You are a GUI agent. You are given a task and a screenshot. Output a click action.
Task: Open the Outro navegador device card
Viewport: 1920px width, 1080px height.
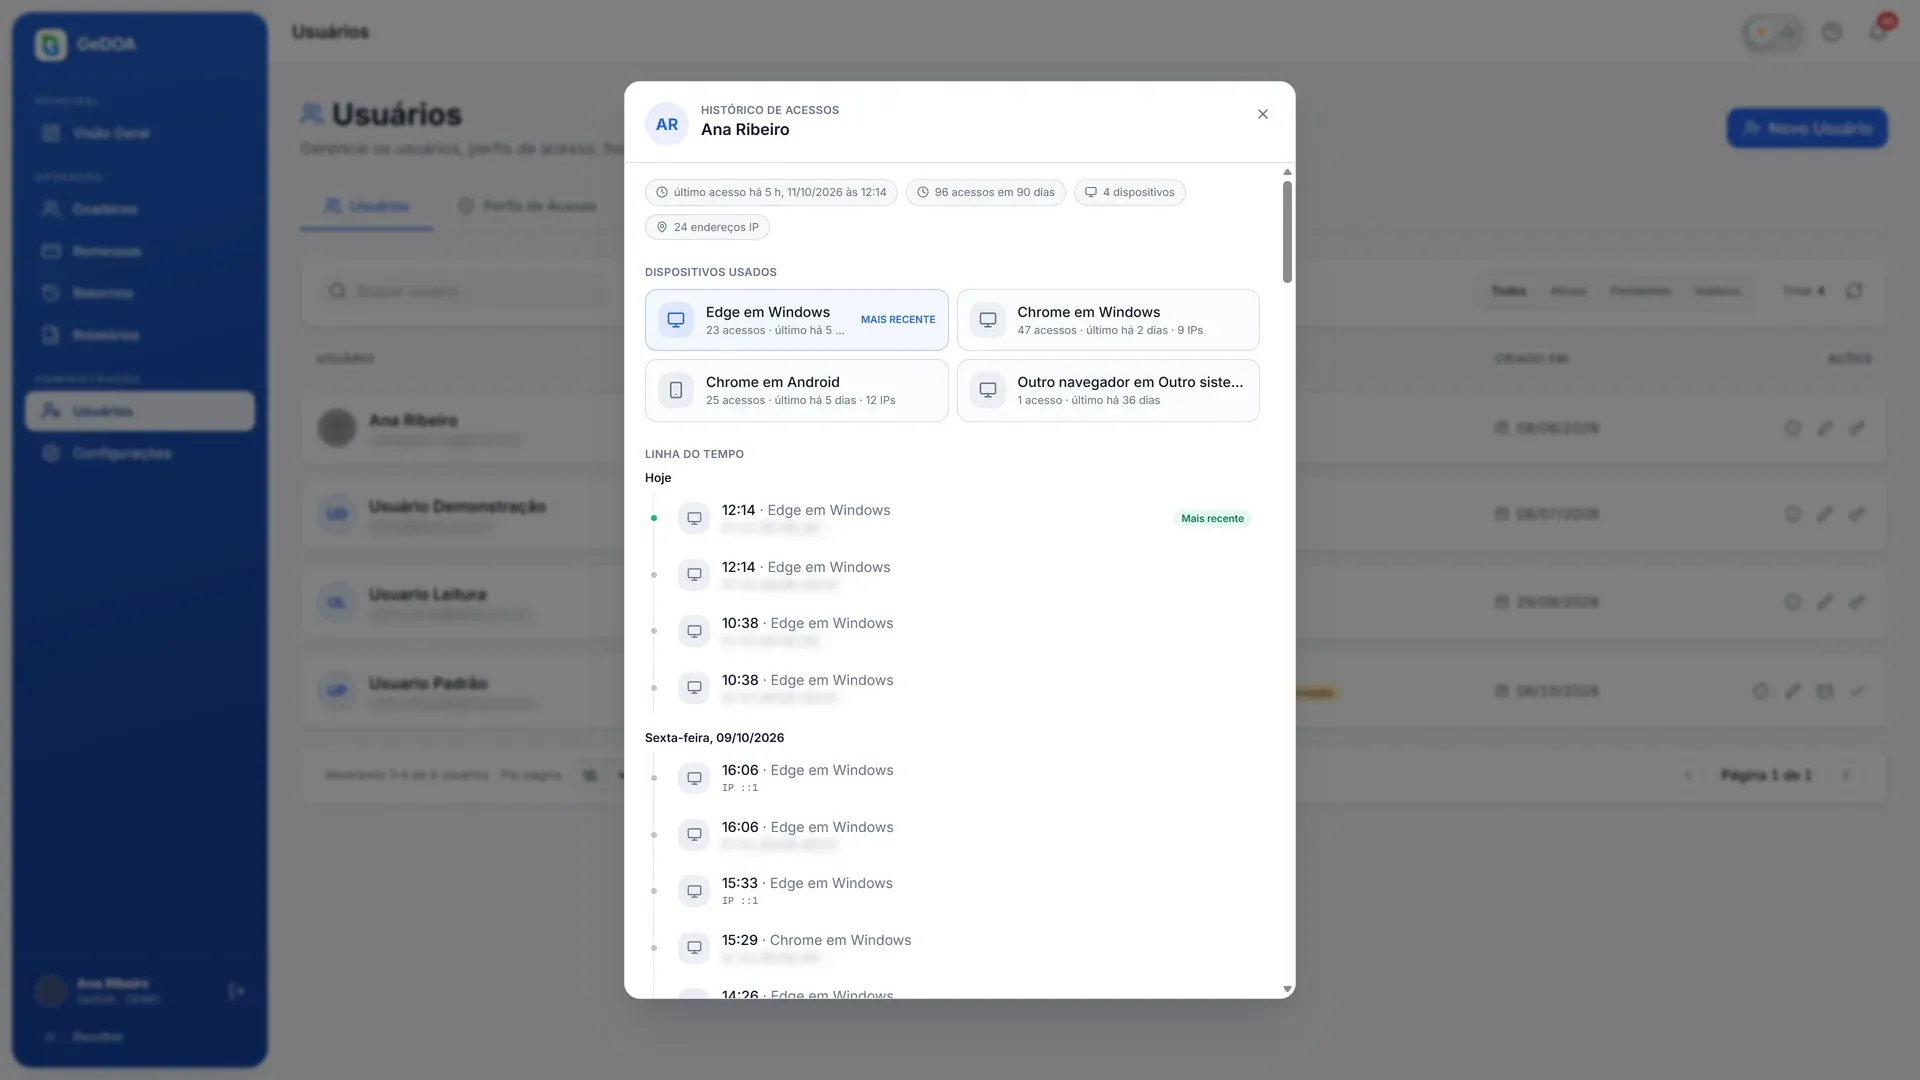point(1108,390)
